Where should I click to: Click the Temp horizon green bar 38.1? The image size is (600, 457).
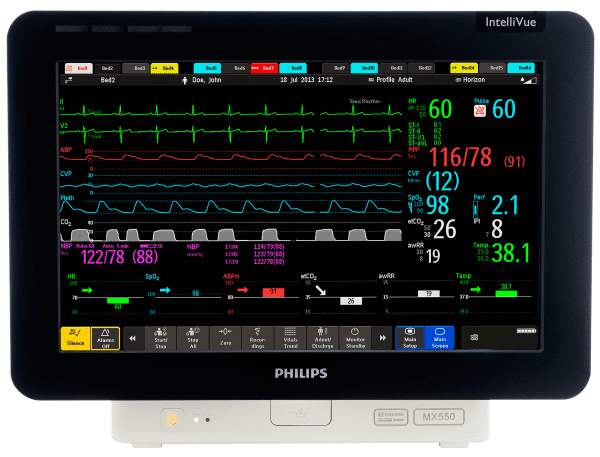pos(506,294)
